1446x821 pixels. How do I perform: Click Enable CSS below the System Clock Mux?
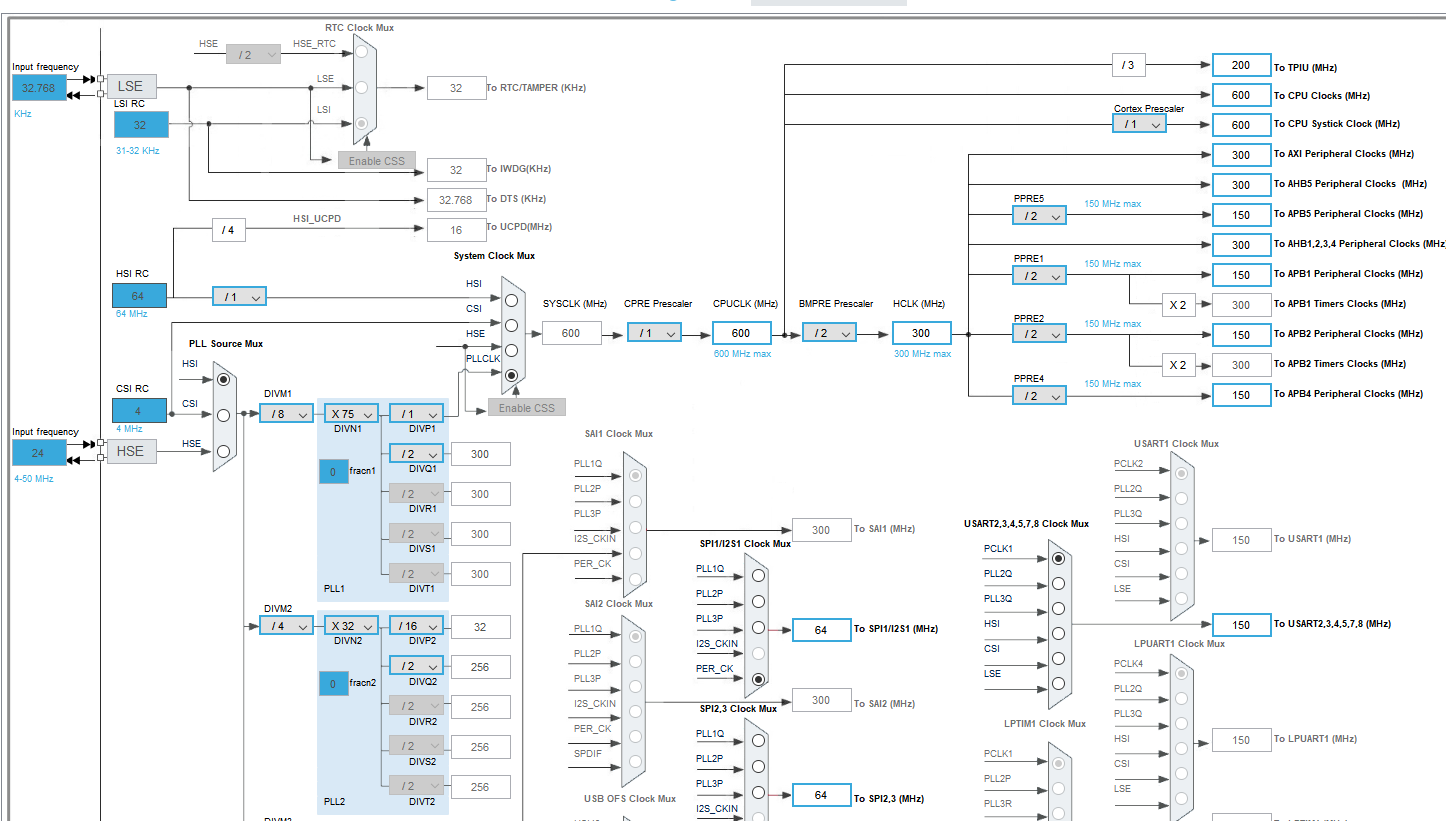[525, 407]
